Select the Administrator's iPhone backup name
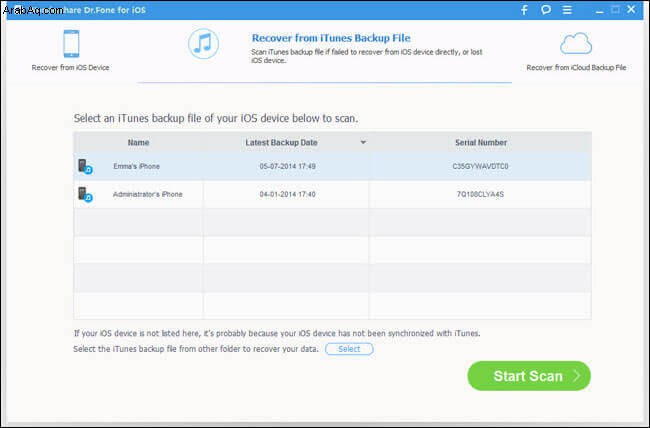The width and height of the screenshot is (650, 428). click(148, 194)
